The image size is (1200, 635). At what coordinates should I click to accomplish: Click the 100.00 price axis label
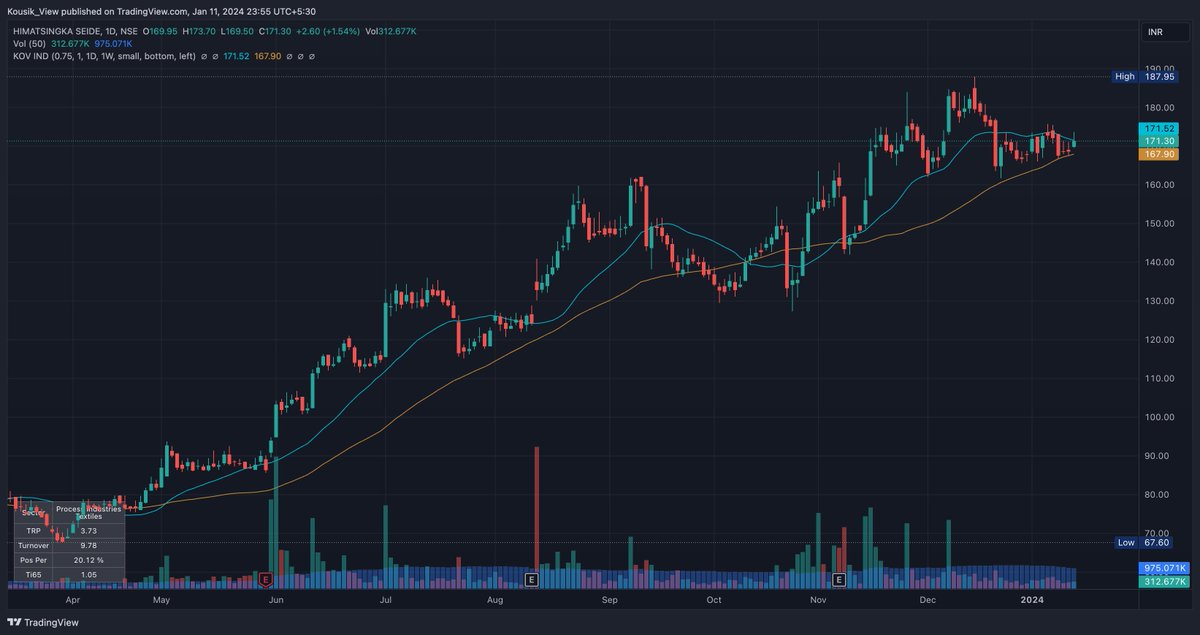(1160, 417)
